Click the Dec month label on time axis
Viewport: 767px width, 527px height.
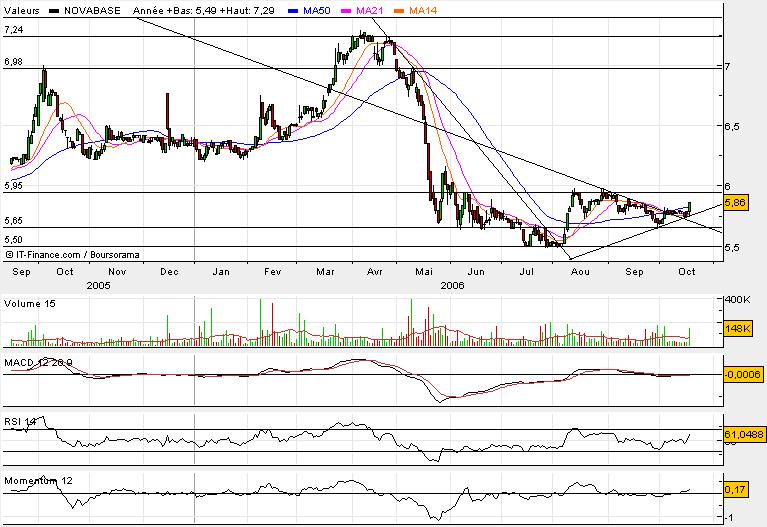(x=169, y=272)
